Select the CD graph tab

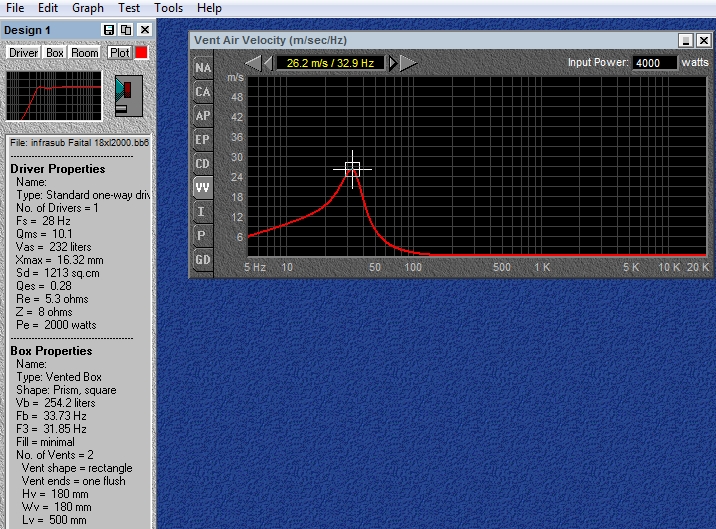click(203, 164)
